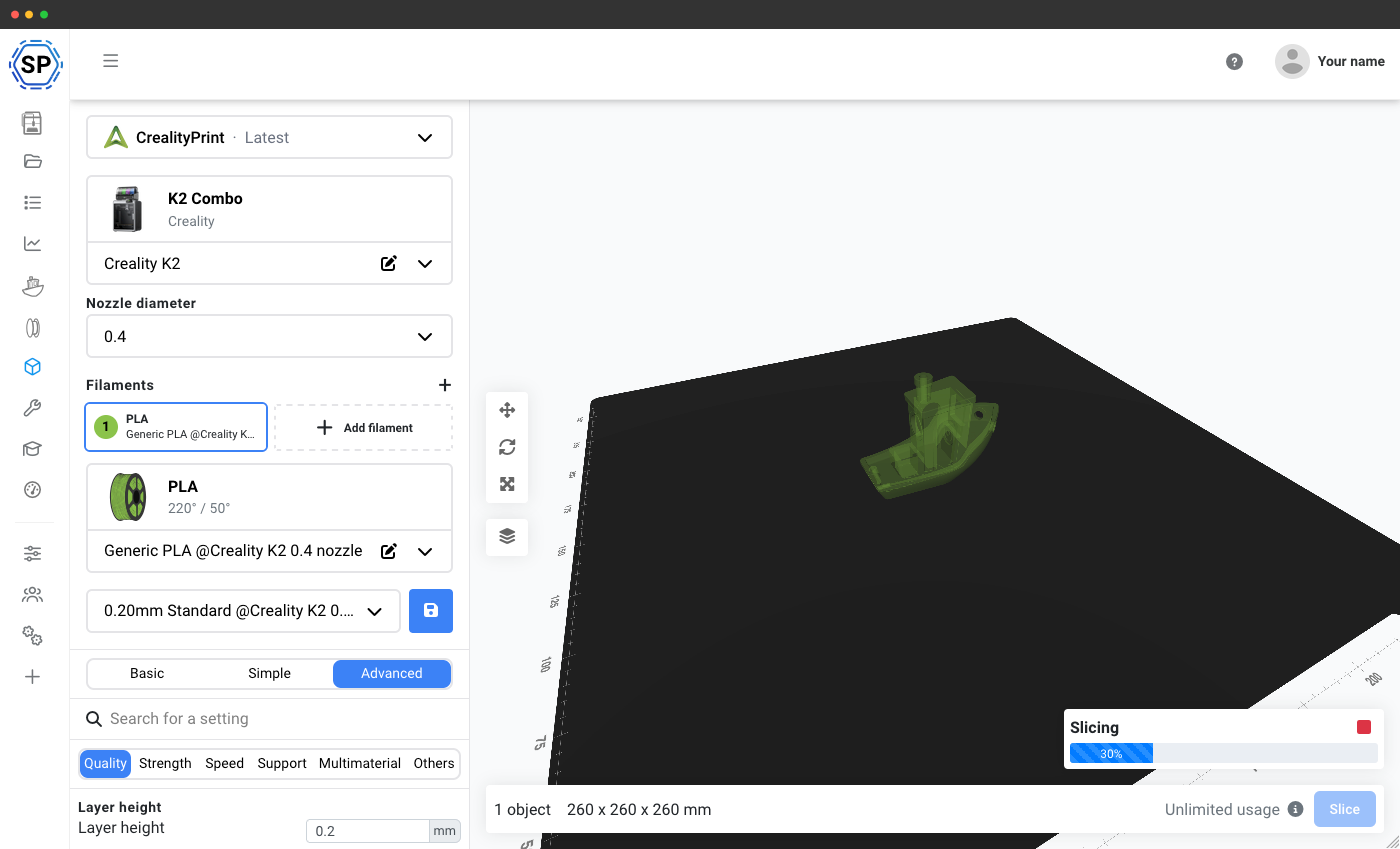Screen dimensions: 1400x849
Task: Select the scale tool in viewport toolbar
Action: pyautogui.click(x=507, y=484)
